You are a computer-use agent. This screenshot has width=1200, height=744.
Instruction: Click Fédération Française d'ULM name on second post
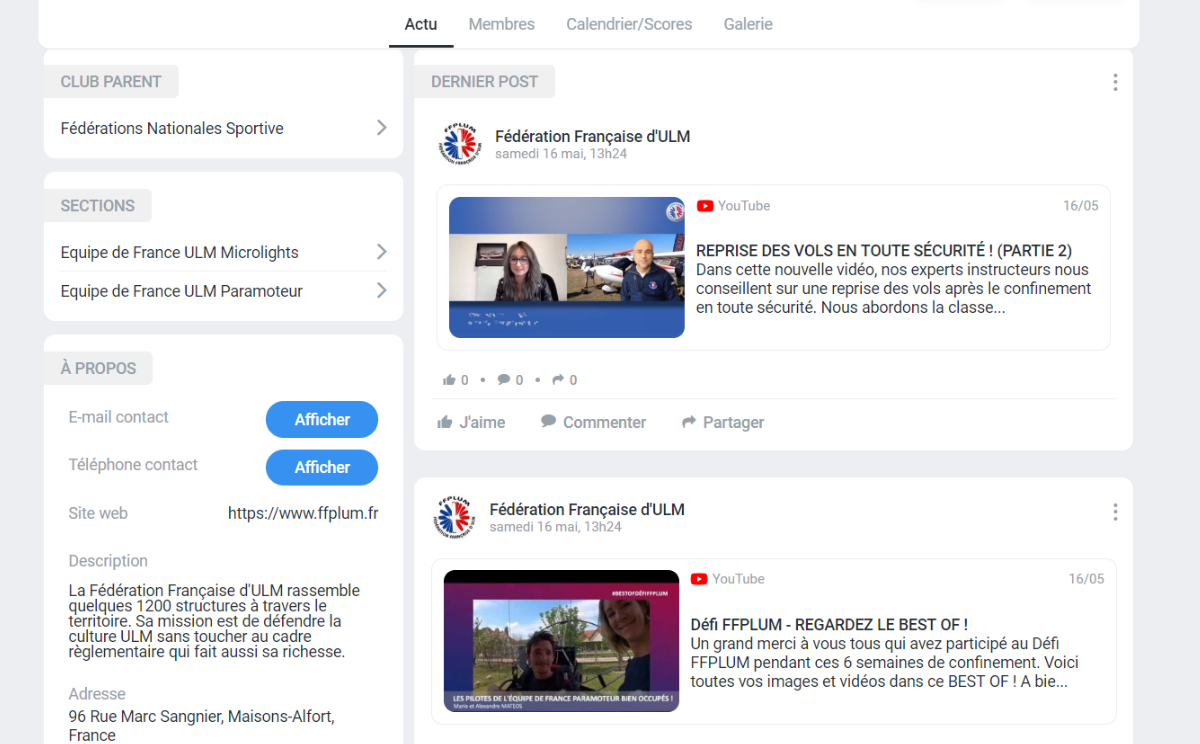tap(587, 509)
